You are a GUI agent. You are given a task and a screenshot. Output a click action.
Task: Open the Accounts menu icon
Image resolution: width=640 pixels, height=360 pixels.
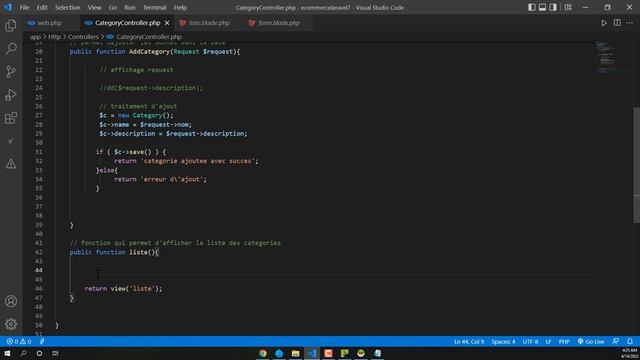point(11,301)
